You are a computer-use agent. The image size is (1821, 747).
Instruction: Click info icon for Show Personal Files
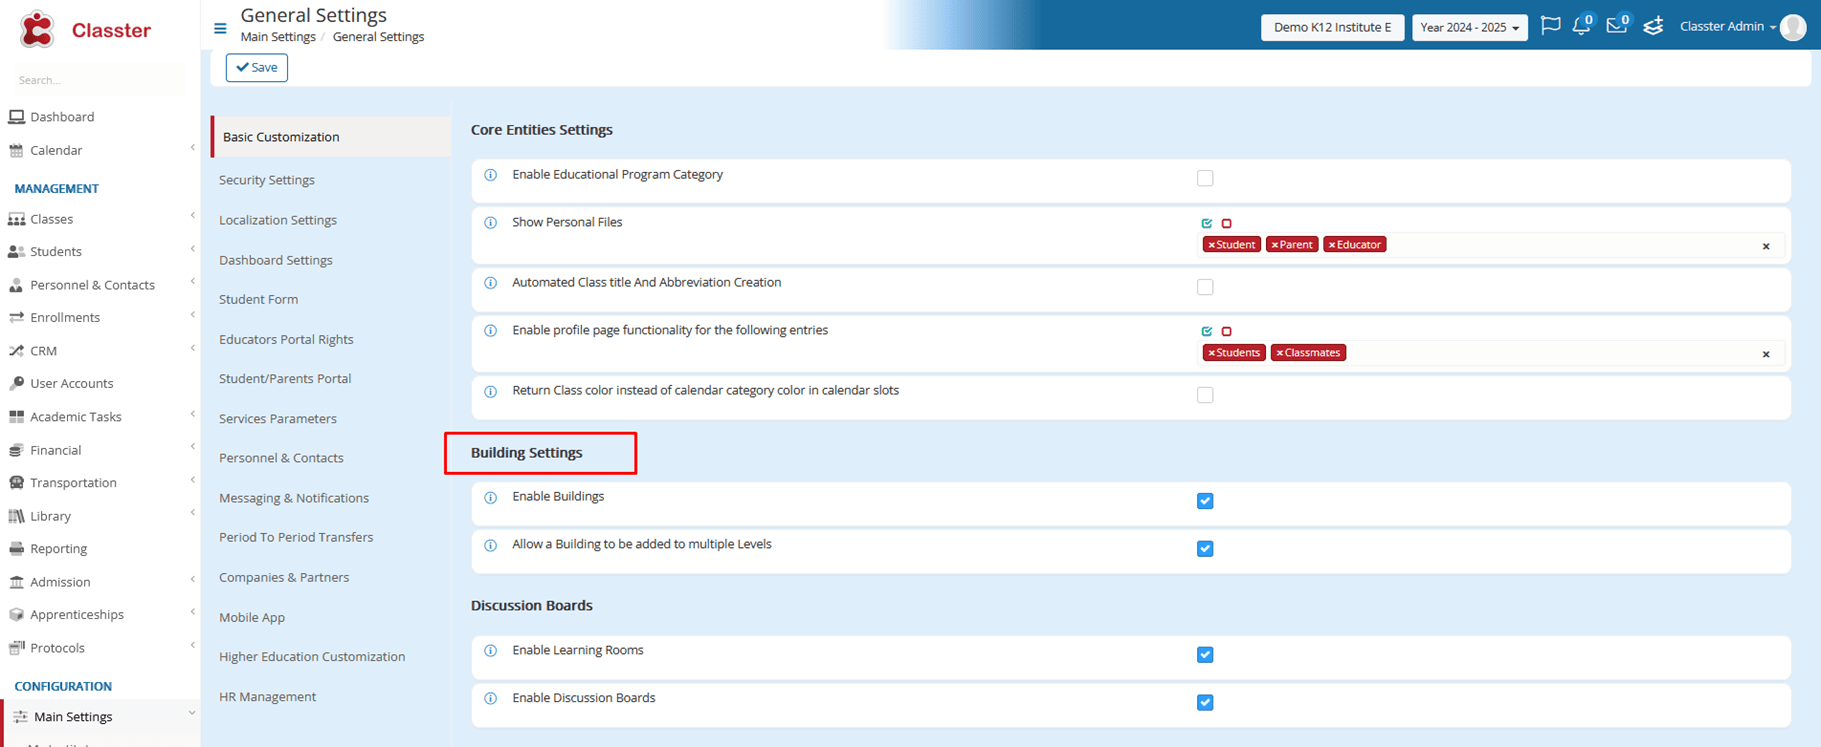[x=491, y=223]
